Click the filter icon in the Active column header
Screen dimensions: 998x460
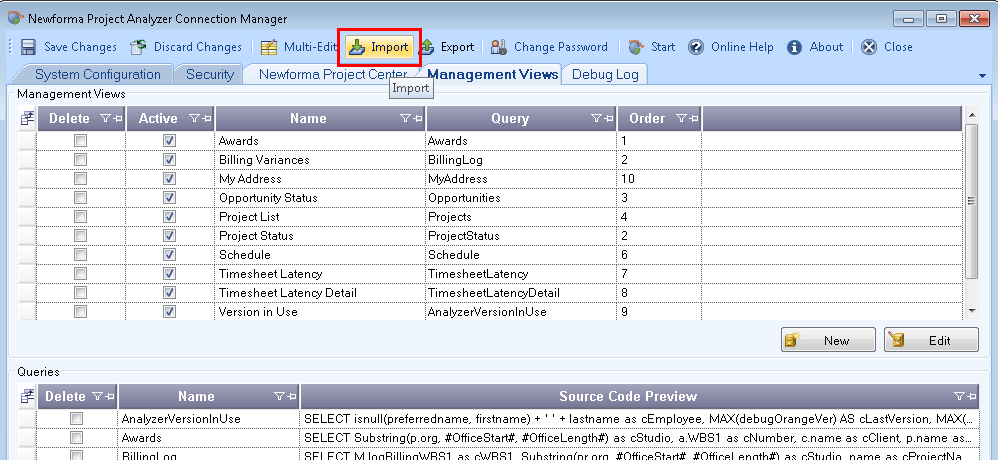click(193, 118)
